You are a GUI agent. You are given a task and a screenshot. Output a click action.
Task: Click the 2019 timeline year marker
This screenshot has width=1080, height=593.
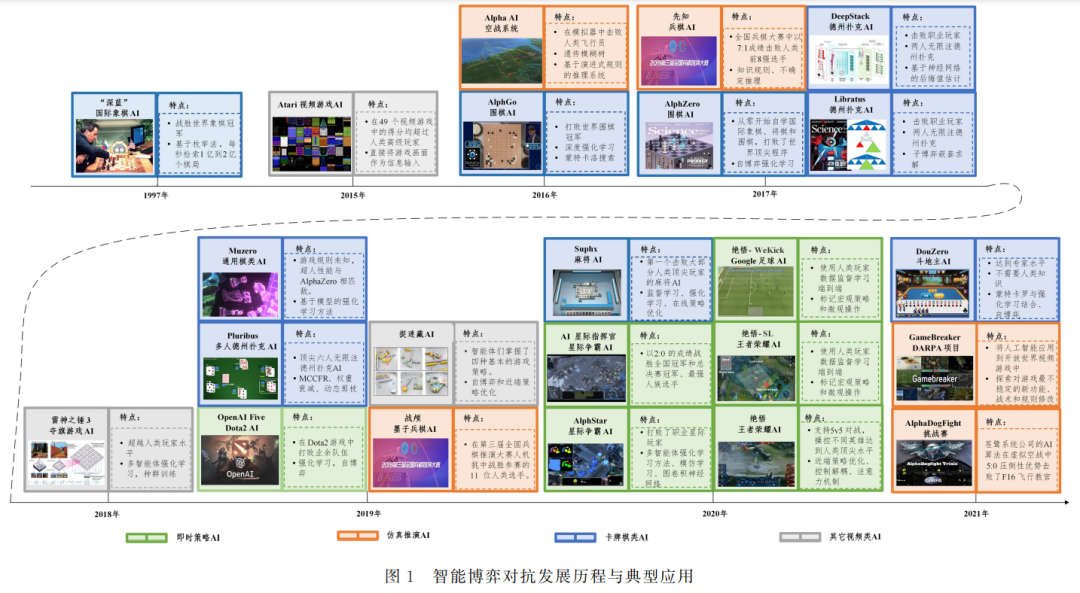[x=368, y=514]
